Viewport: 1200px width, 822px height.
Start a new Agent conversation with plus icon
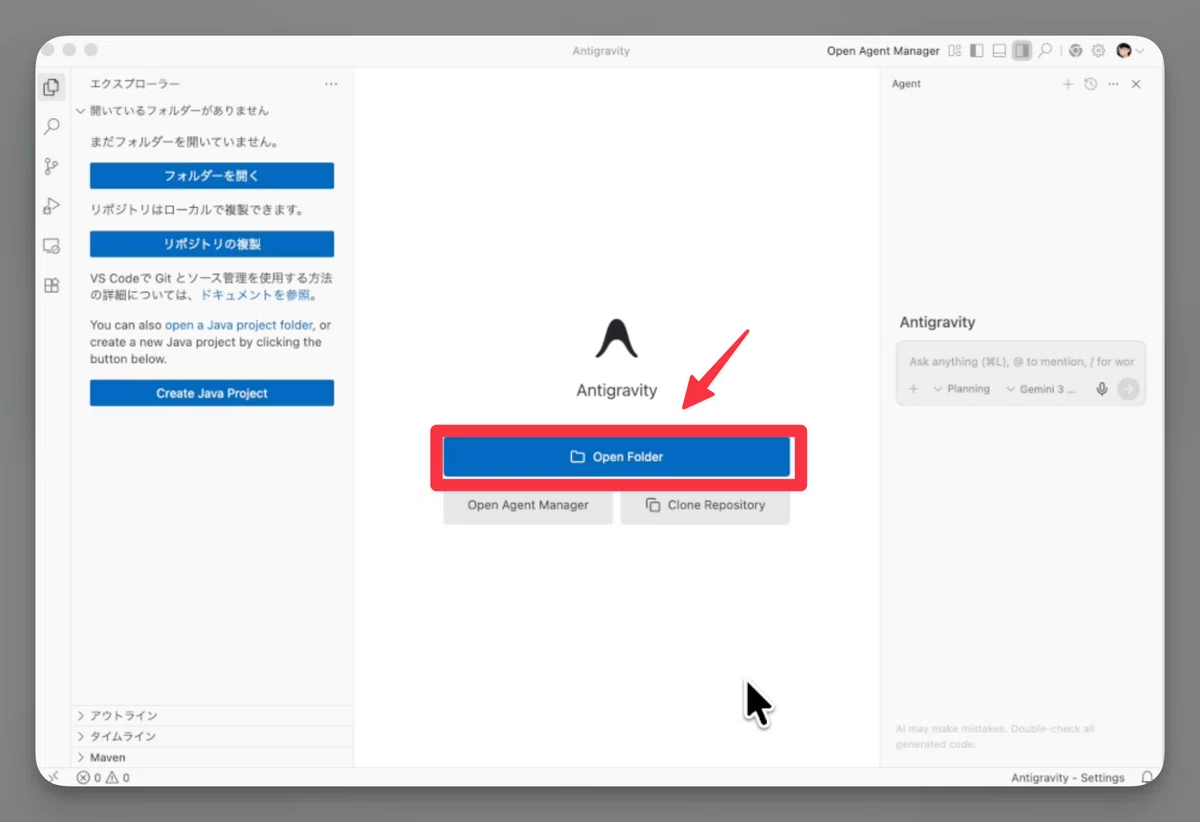coord(1068,84)
